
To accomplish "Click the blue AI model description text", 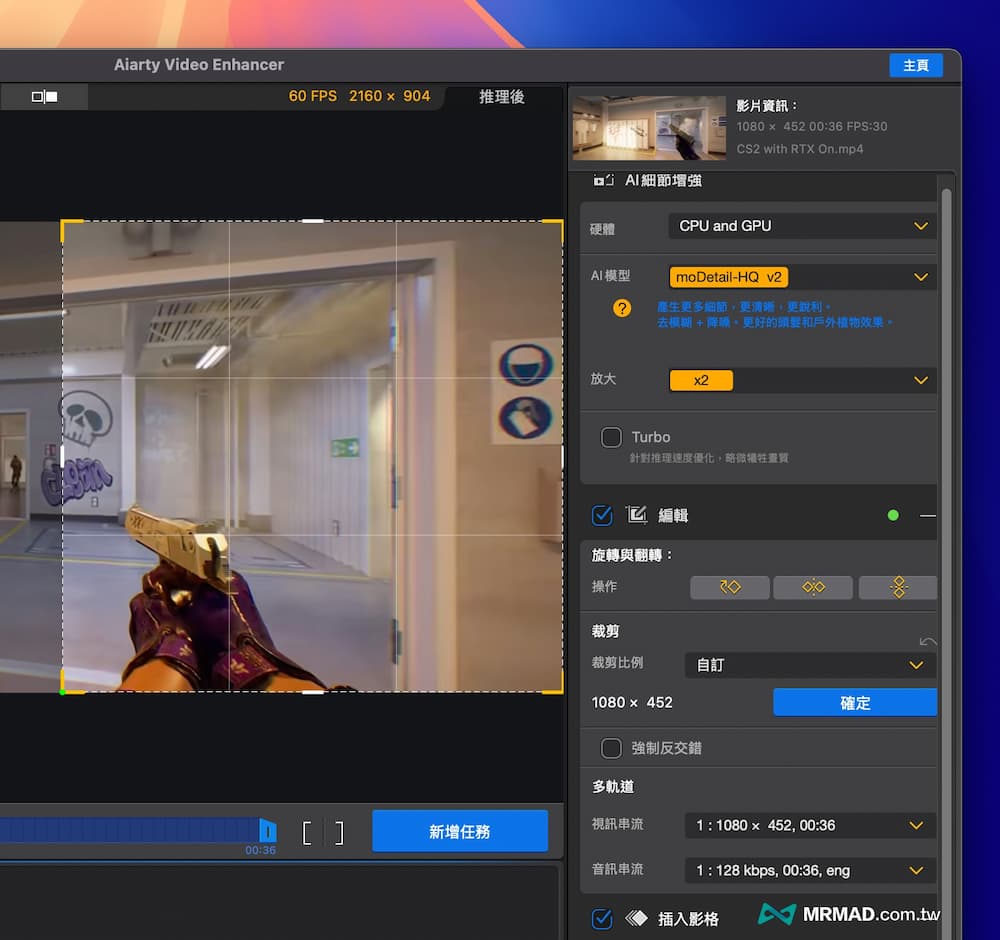I will pyautogui.click(x=774, y=315).
